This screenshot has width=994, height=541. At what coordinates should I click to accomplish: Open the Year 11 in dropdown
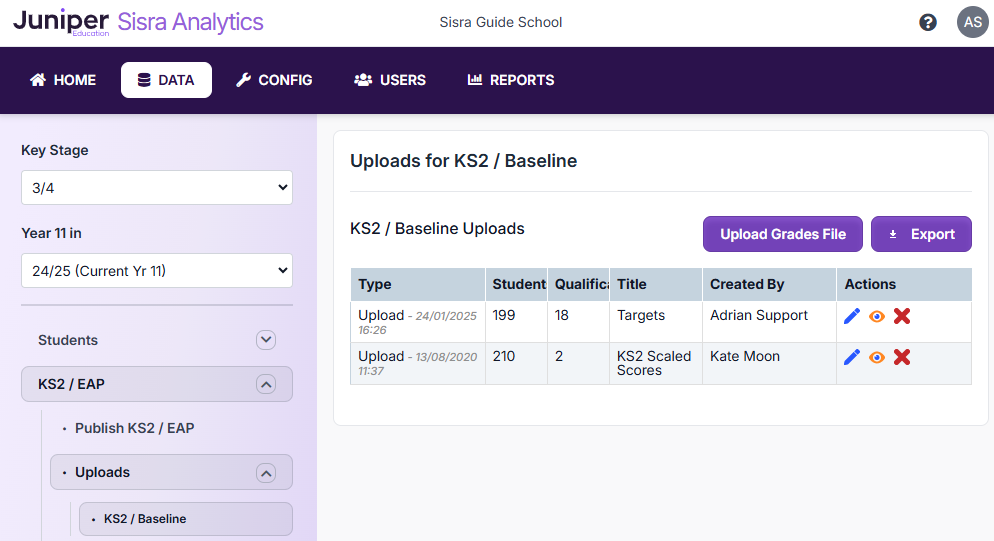157,270
